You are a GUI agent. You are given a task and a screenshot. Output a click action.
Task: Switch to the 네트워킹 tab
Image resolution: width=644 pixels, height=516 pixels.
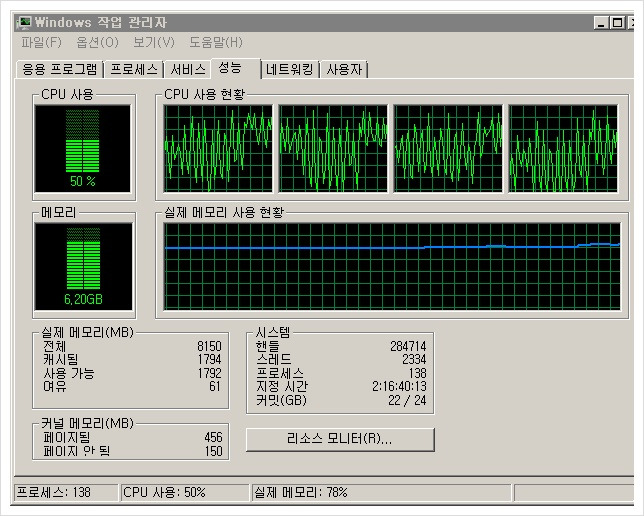pyautogui.click(x=290, y=69)
